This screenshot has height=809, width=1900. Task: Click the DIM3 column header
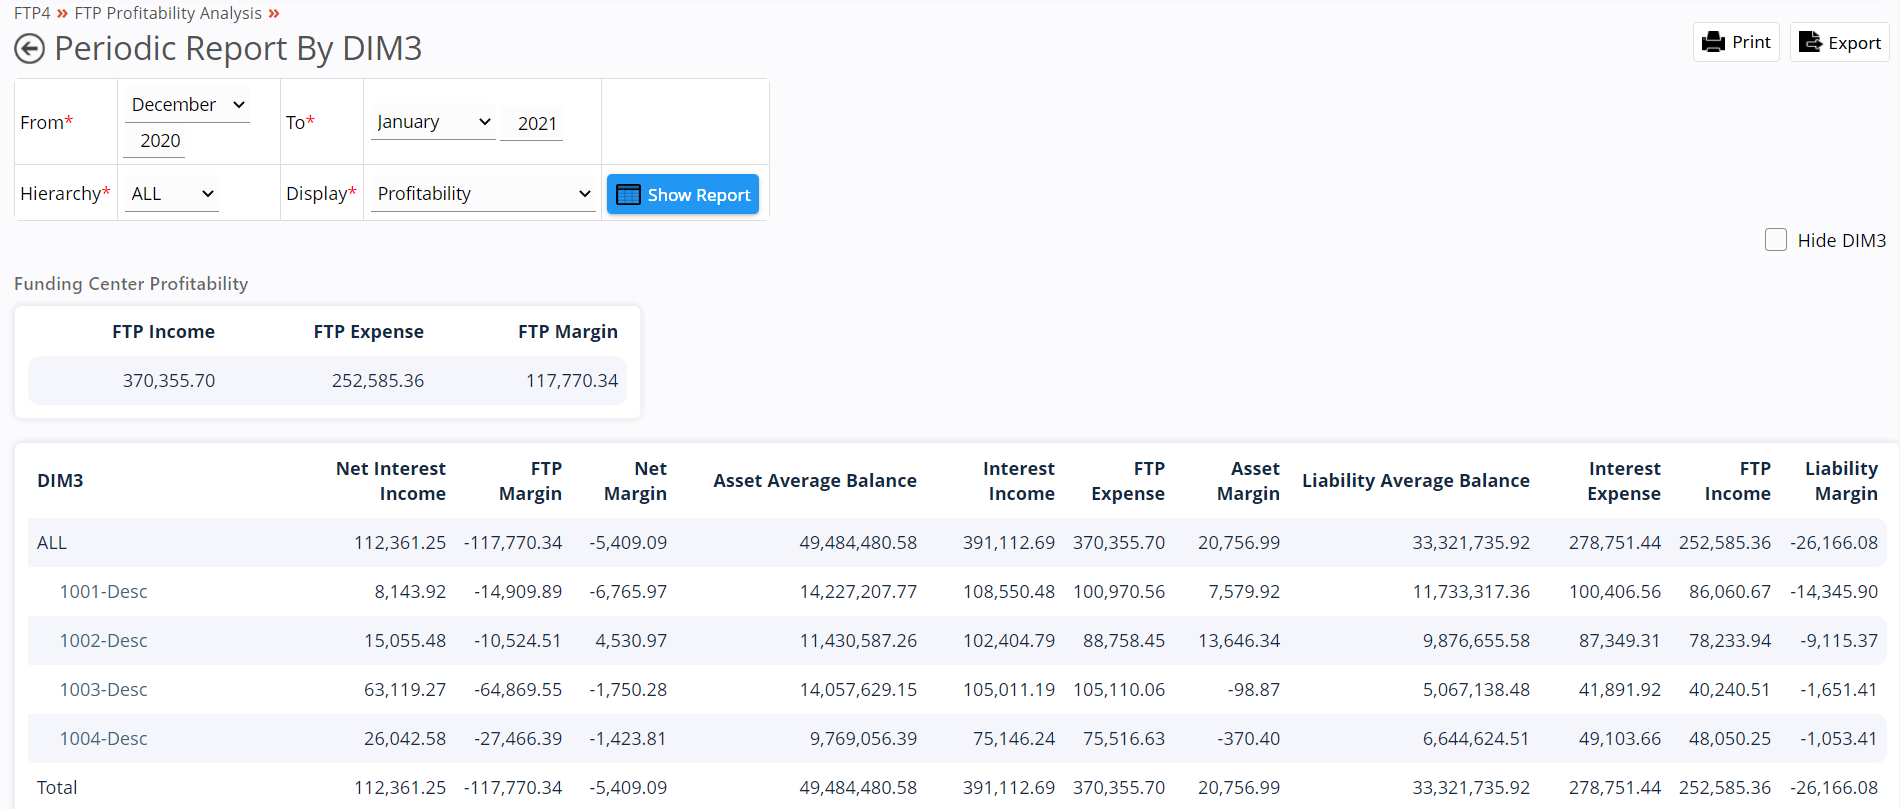pyautogui.click(x=60, y=481)
